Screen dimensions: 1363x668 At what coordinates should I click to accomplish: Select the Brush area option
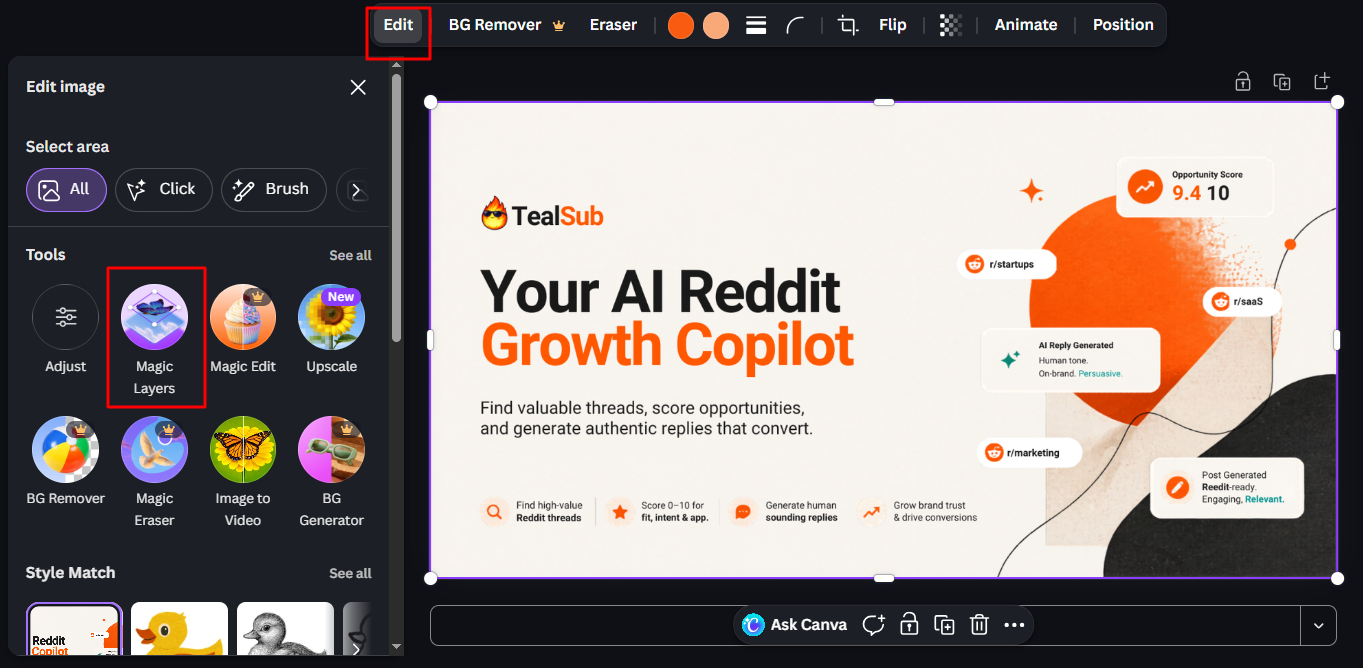274,189
